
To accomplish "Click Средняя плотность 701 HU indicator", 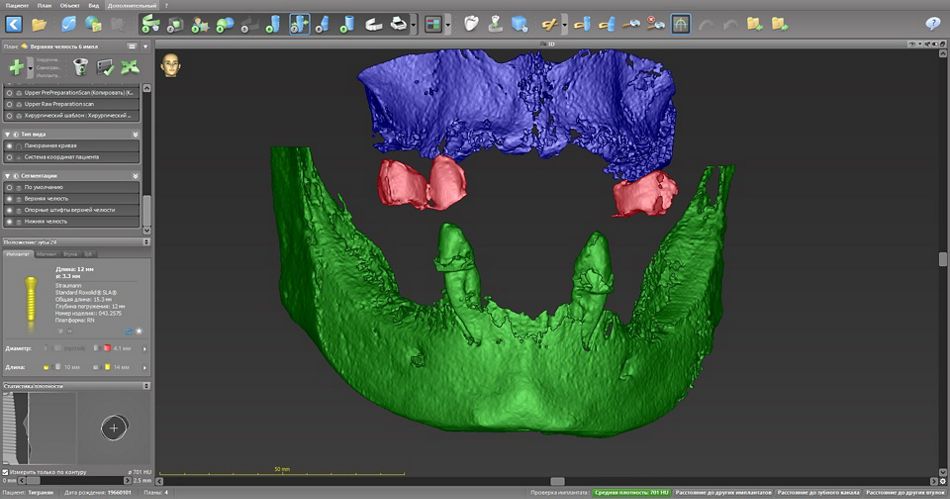I will (x=631, y=493).
